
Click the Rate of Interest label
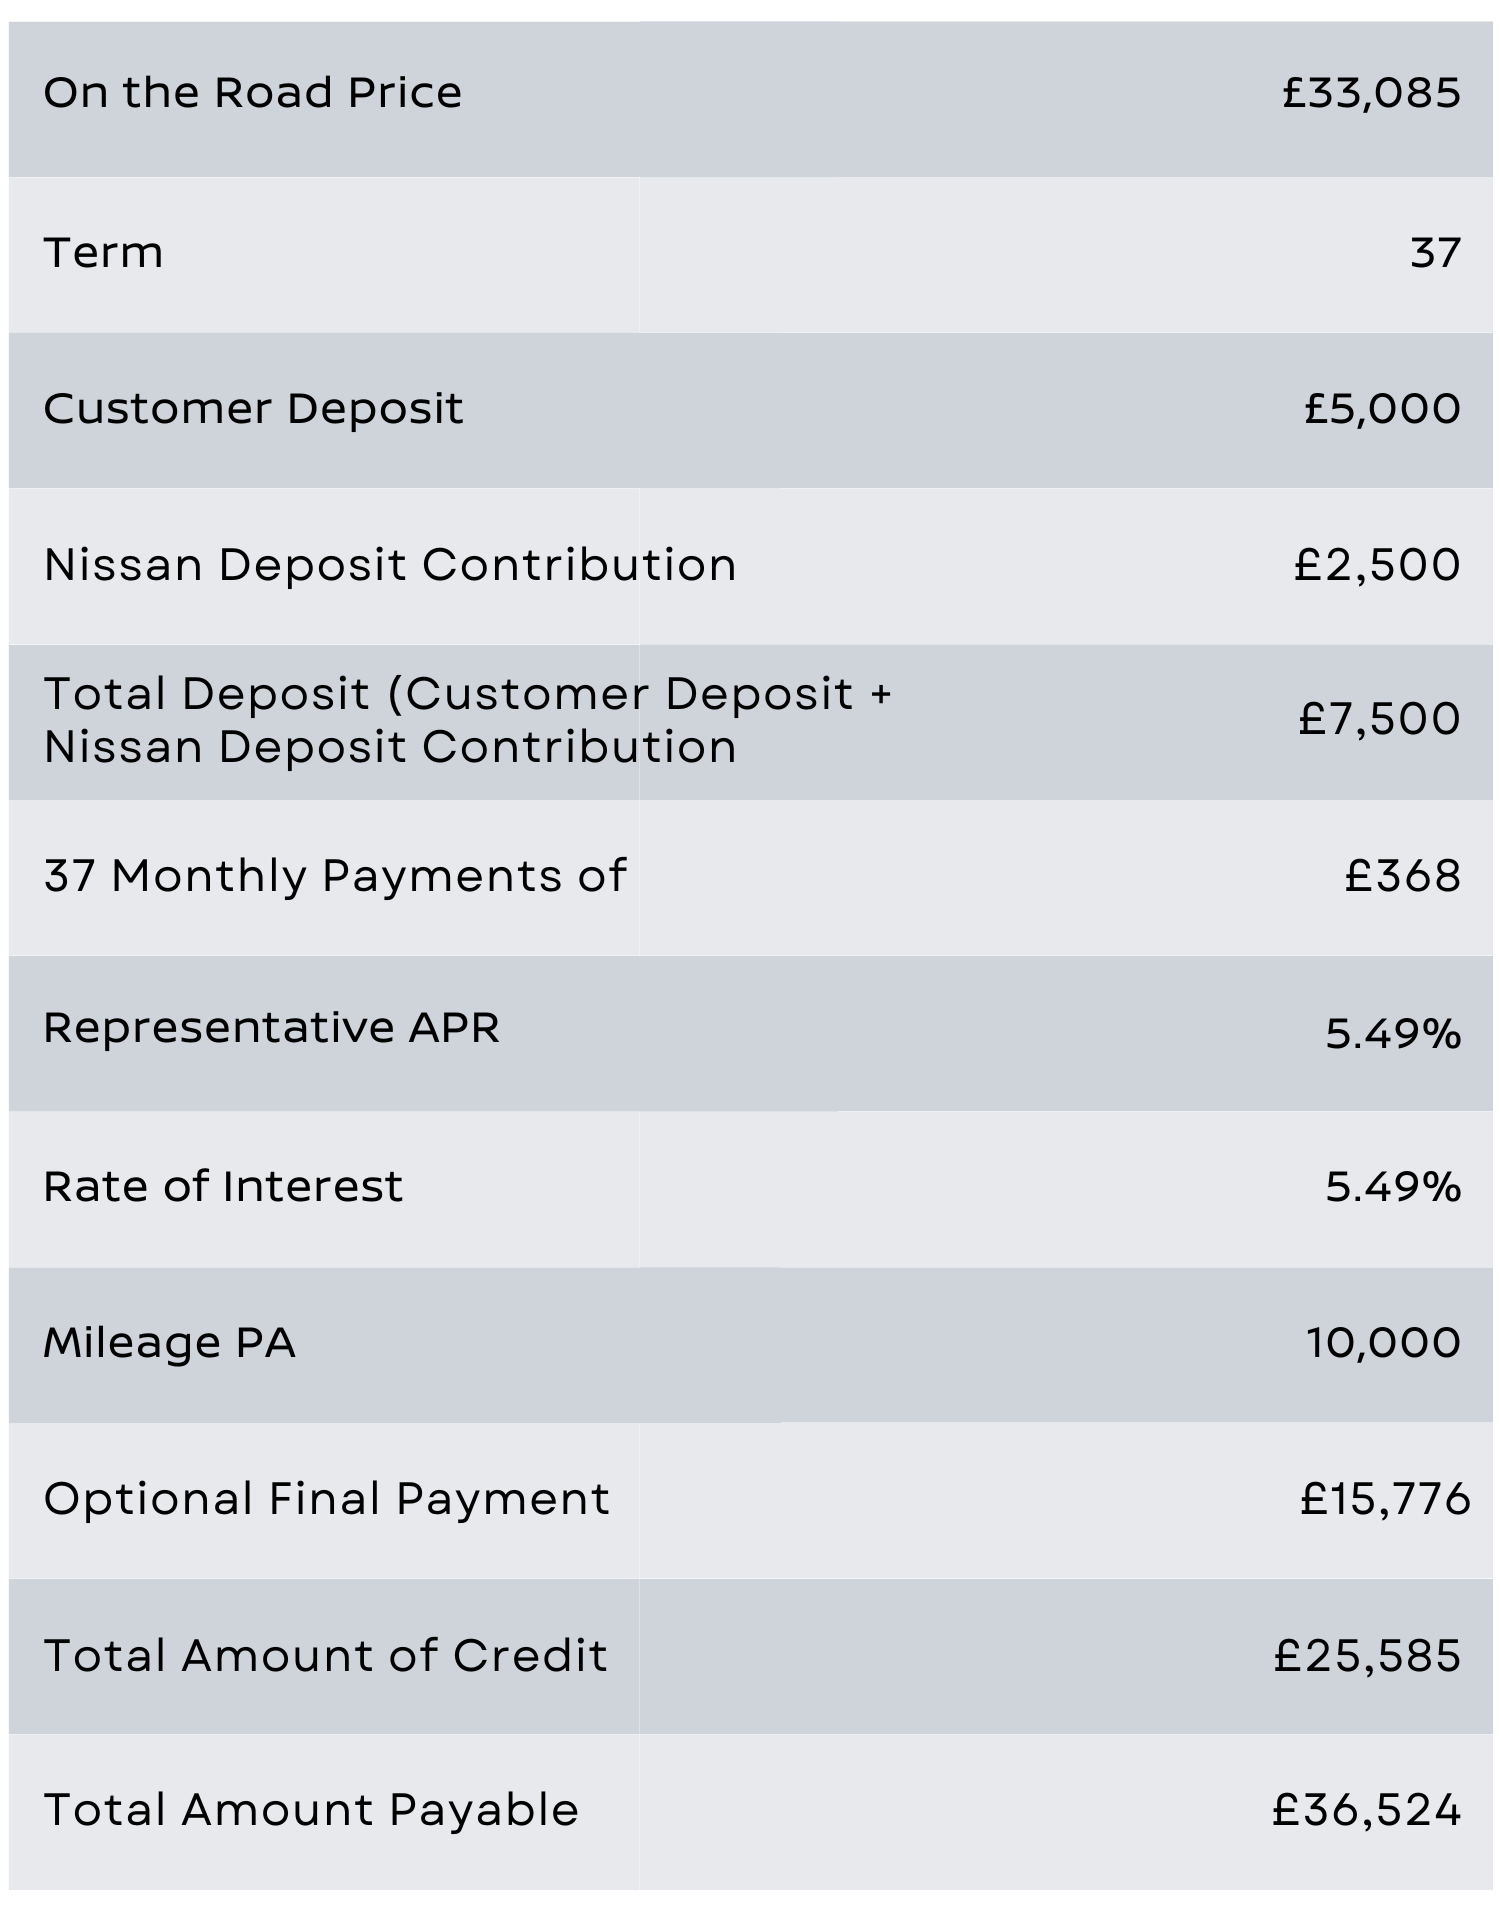(223, 1187)
